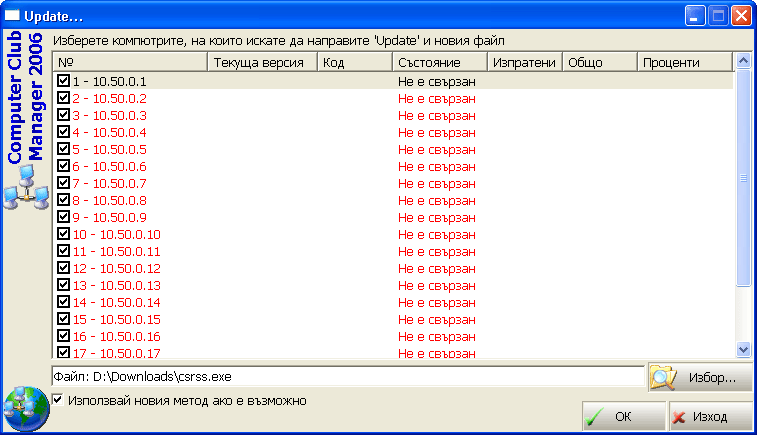This screenshot has height=435, width=757.
Task: Click the 'Общо' column header
Action: tap(600, 62)
